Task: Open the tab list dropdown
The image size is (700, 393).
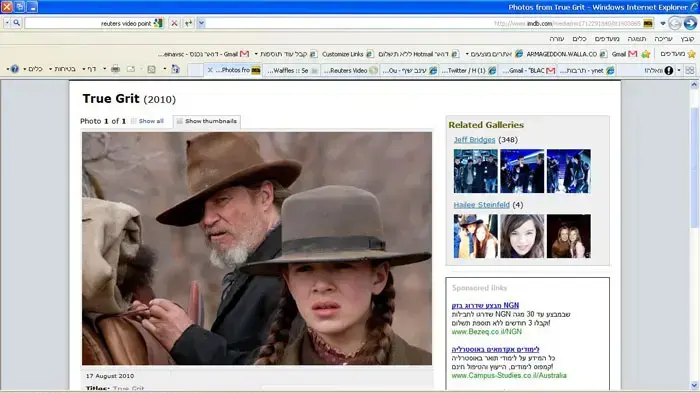Action: [x=679, y=70]
